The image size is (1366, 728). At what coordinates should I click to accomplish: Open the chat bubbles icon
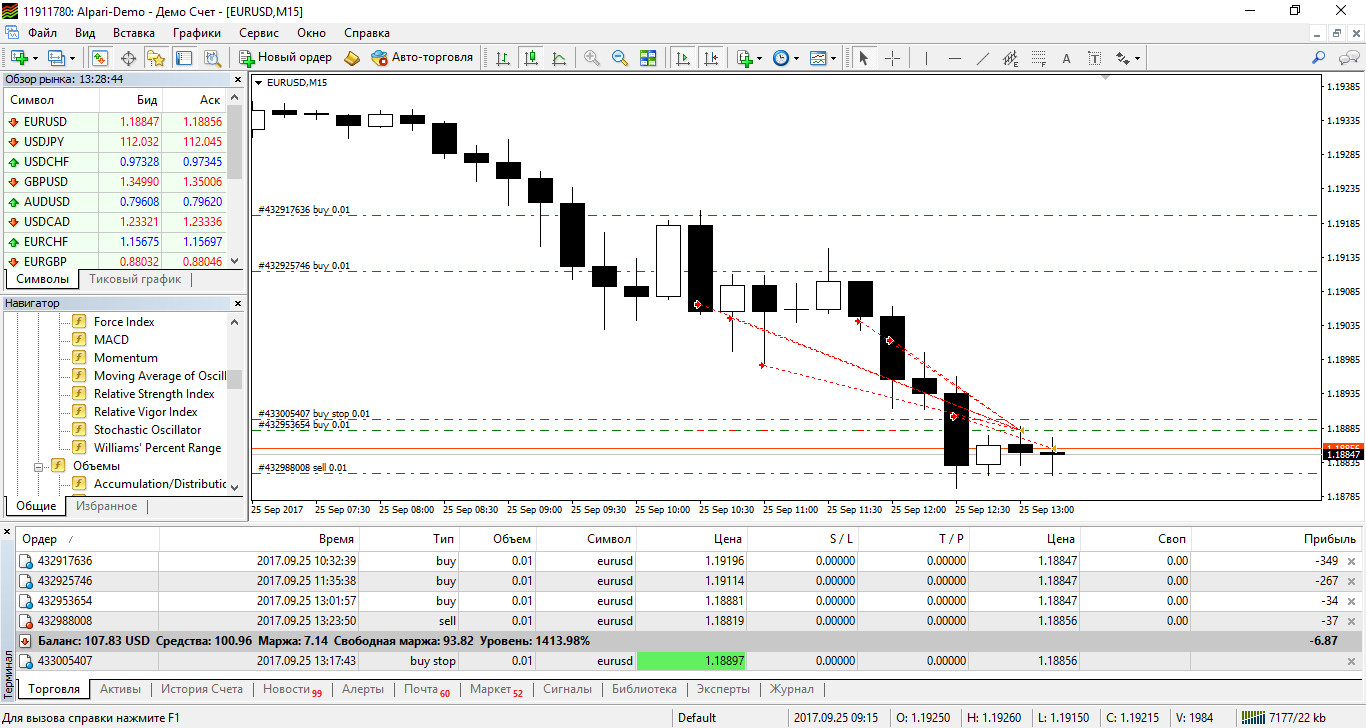[1347, 58]
